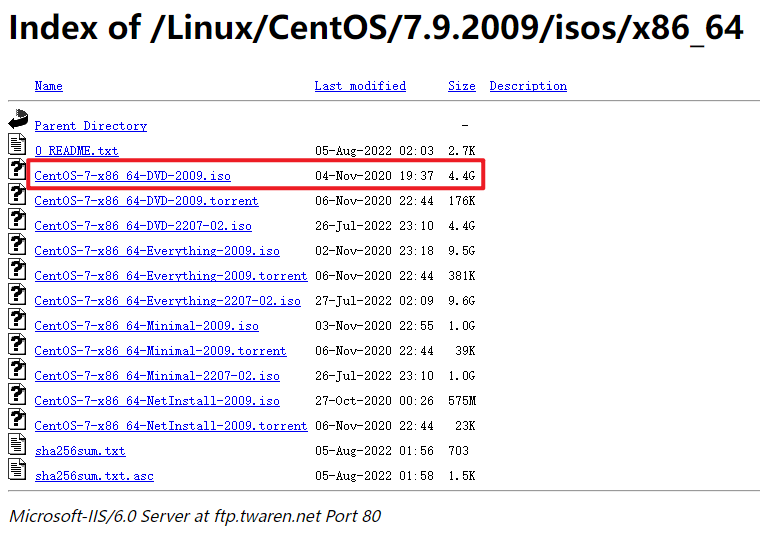Click the 703 size value

click(x=458, y=451)
